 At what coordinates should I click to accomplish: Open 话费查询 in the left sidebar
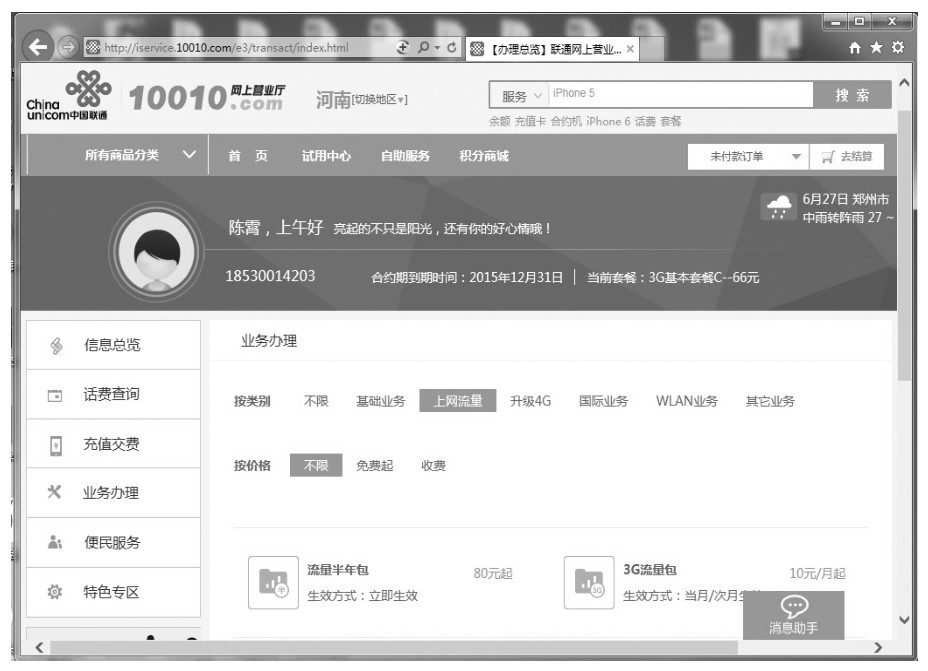[112, 394]
